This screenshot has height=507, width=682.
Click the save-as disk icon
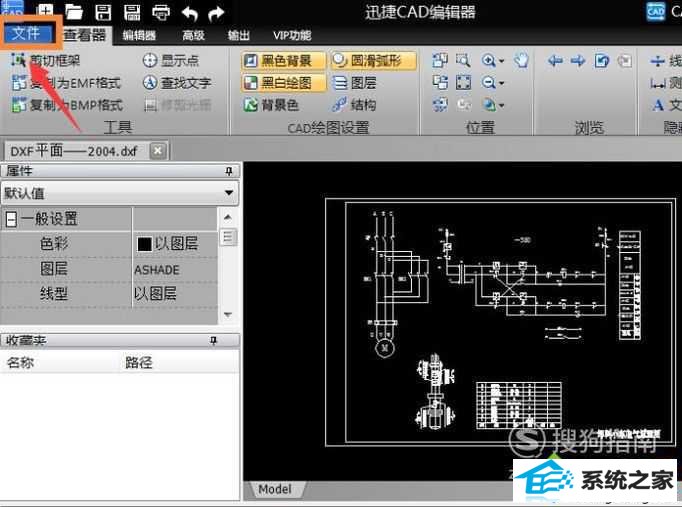[x=132, y=12]
